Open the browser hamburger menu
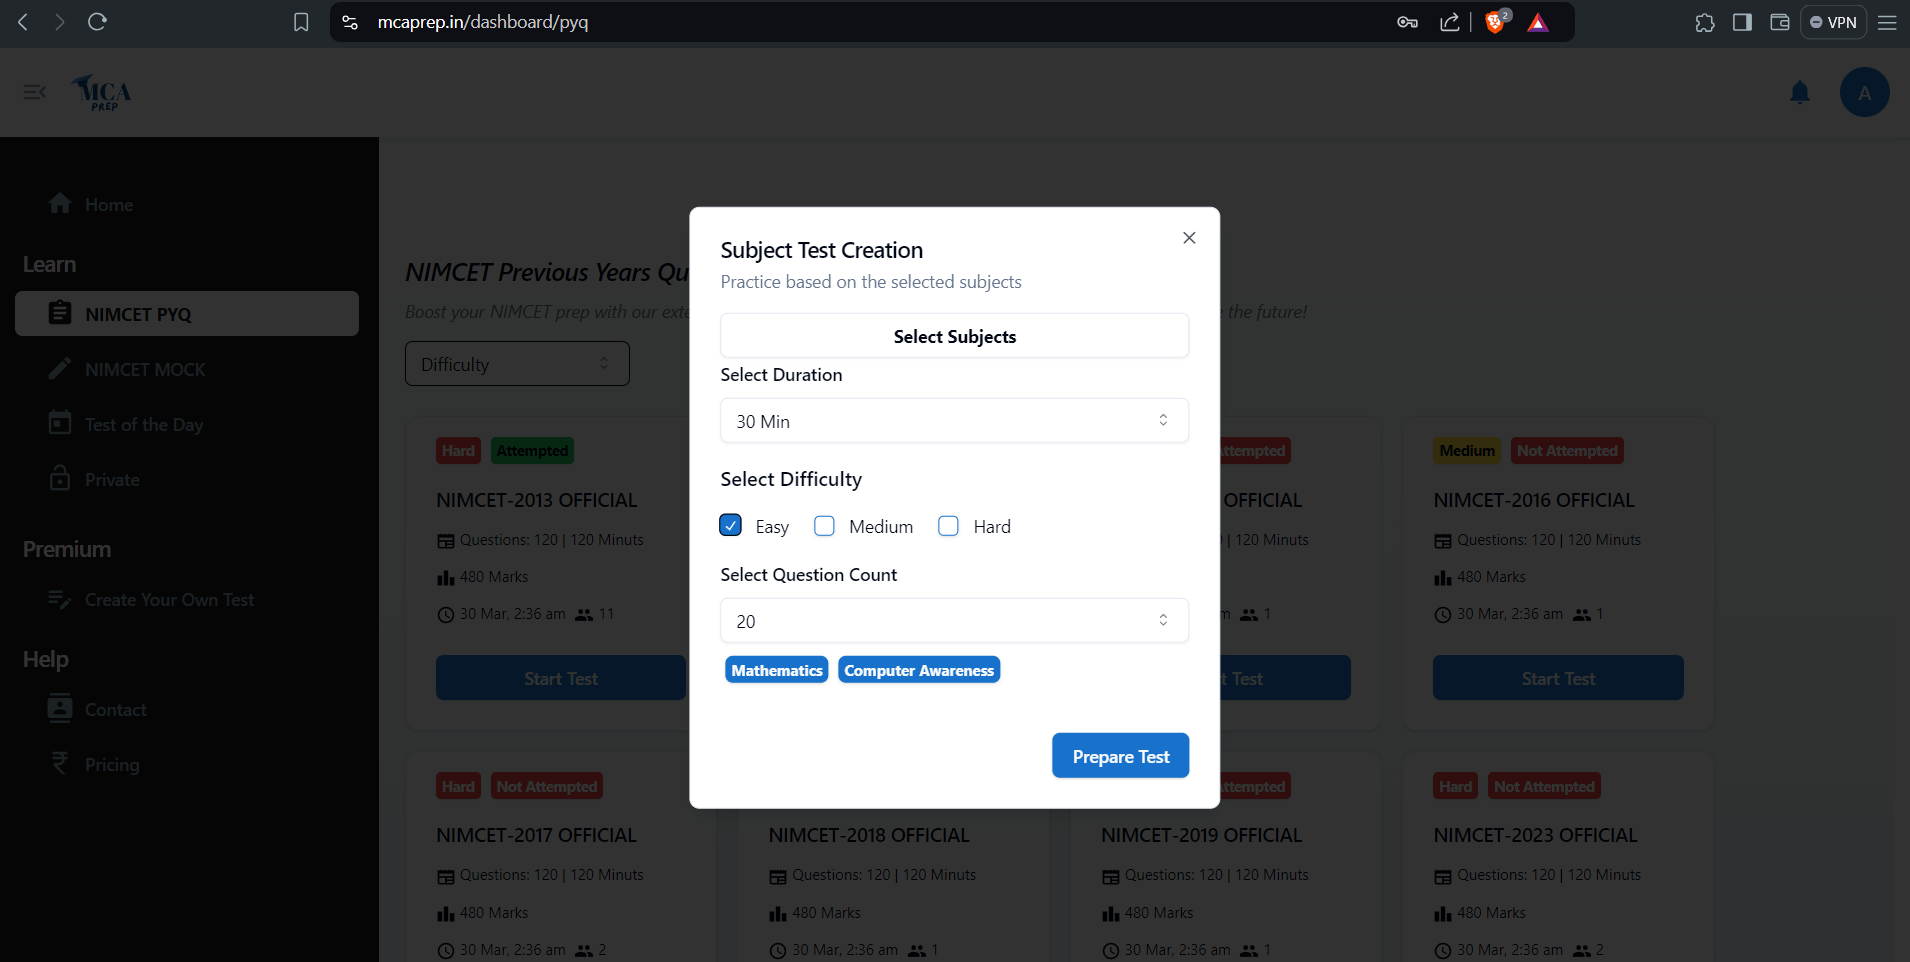 tap(1887, 22)
